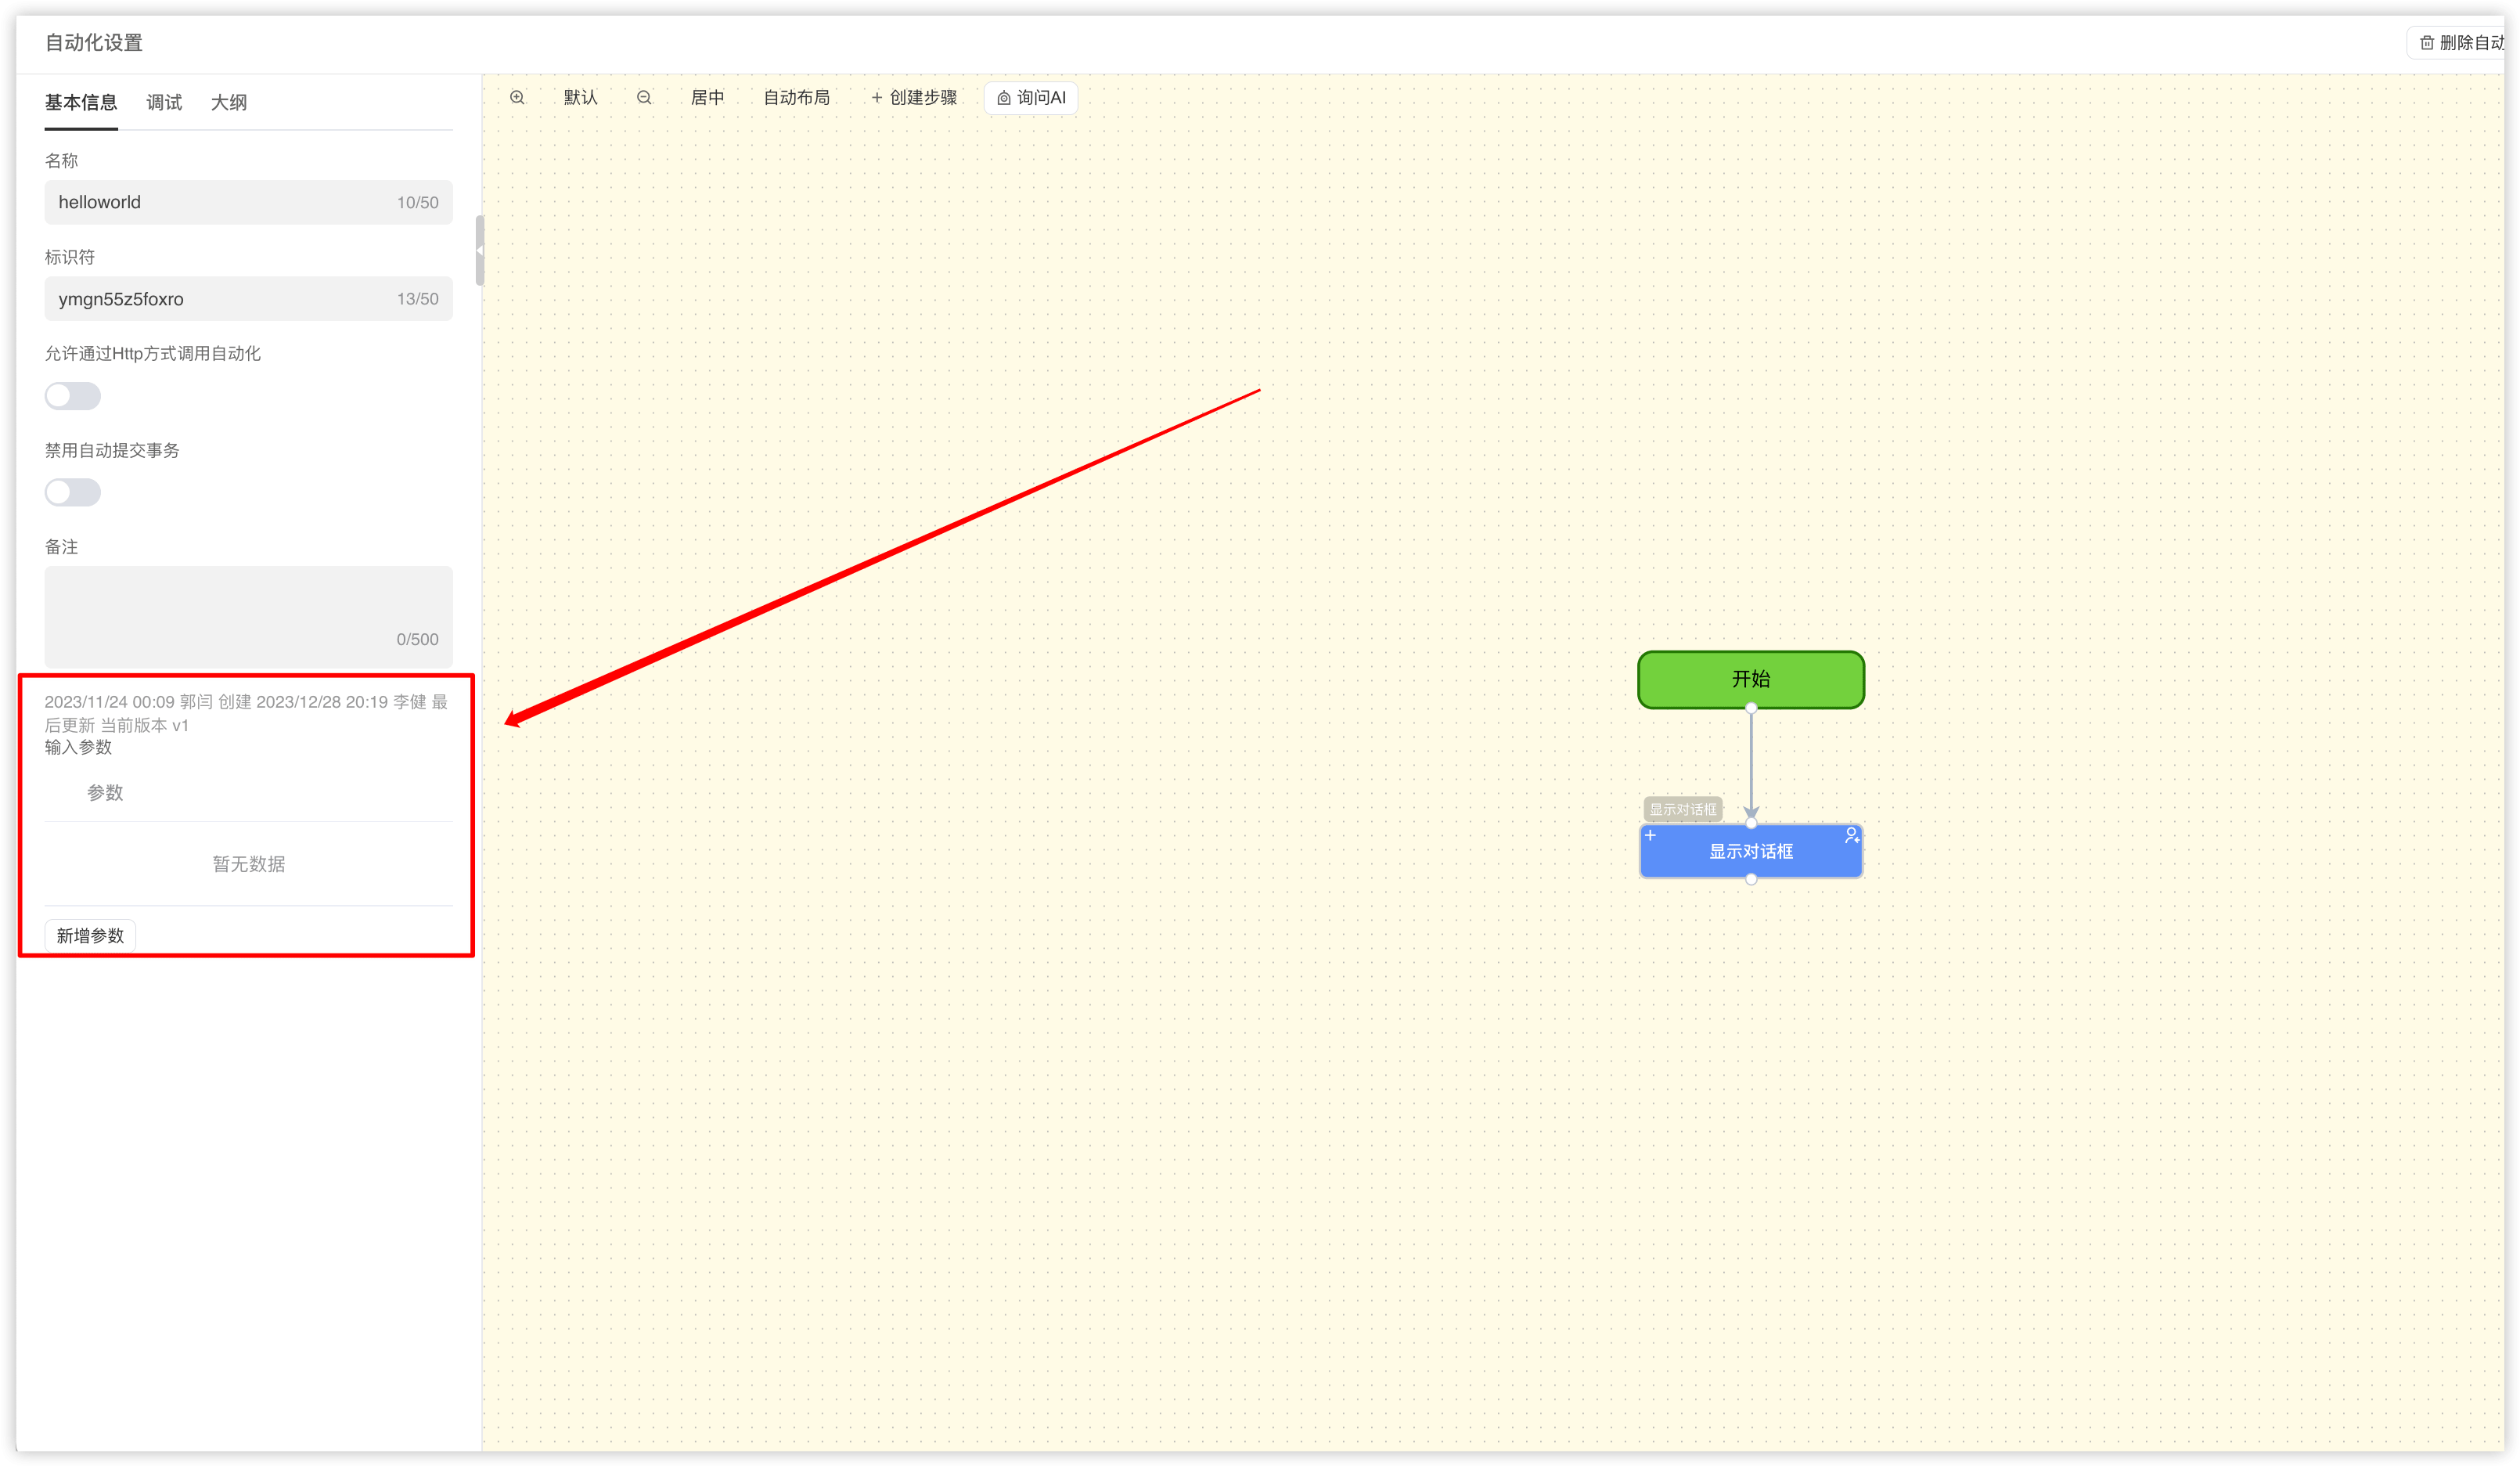Click the bottom connector of 开始 node
The width and height of the screenshot is (2520, 1467).
pos(1751,708)
